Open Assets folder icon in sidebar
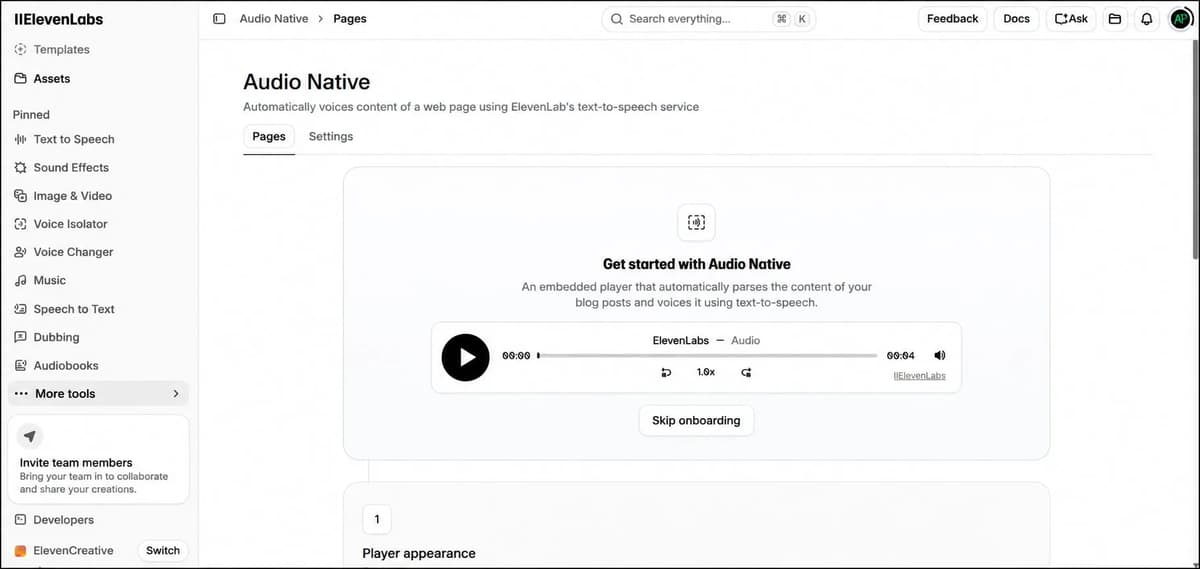 coord(21,78)
